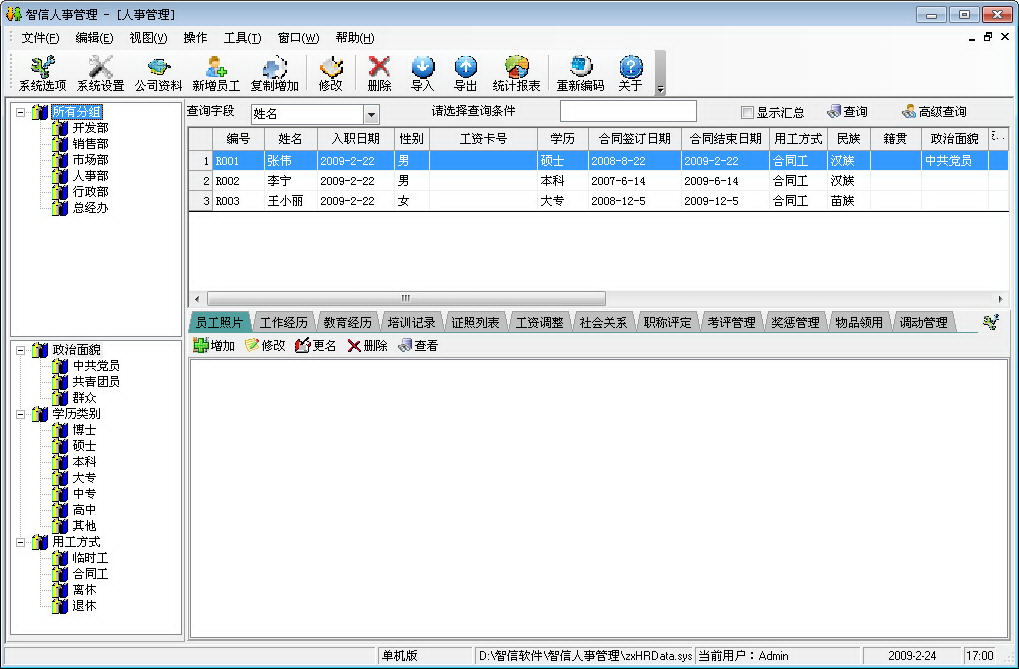Open 高级查询 advanced search
The image size is (1019, 669).
coord(934,112)
